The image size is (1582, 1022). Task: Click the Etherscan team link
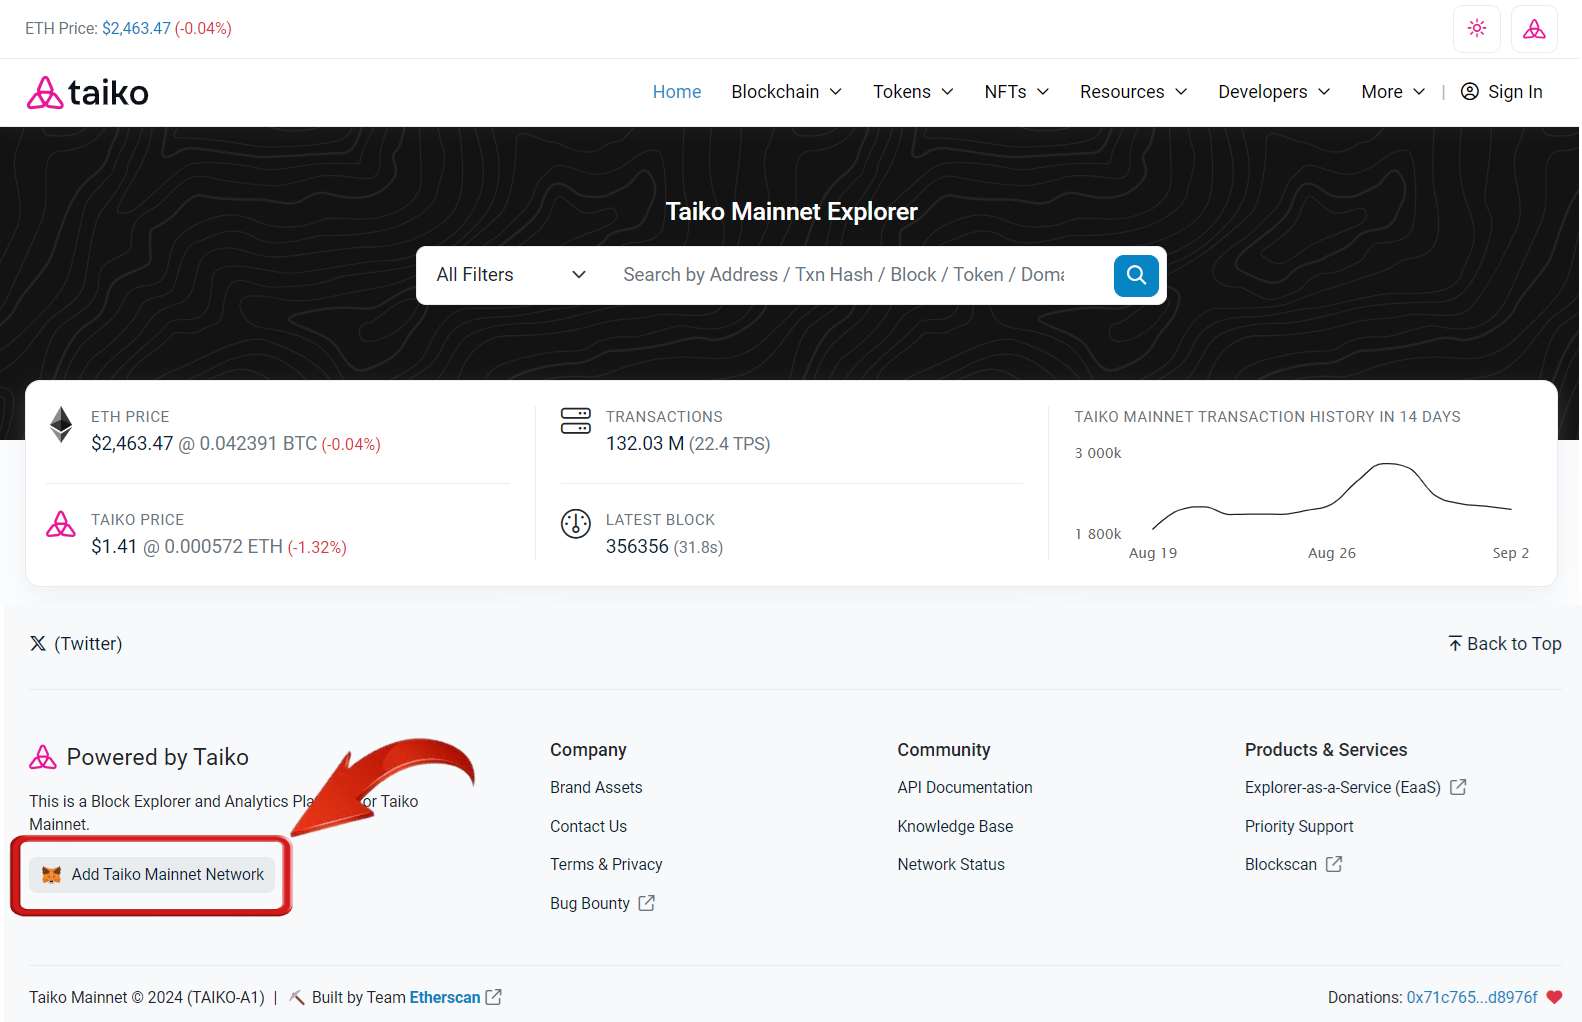pos(445,998)
